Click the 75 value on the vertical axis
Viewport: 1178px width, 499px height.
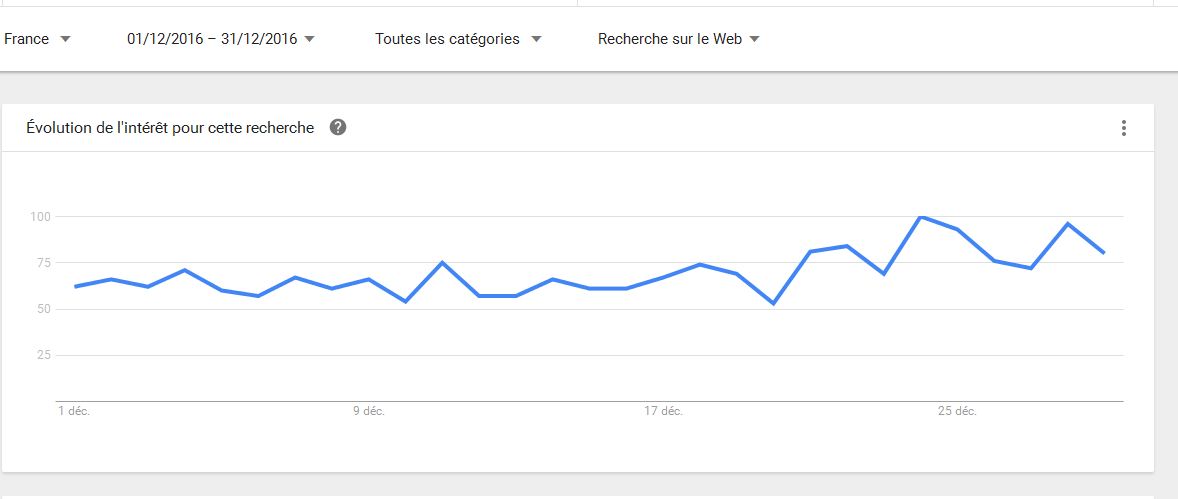(x=42, y=263)
